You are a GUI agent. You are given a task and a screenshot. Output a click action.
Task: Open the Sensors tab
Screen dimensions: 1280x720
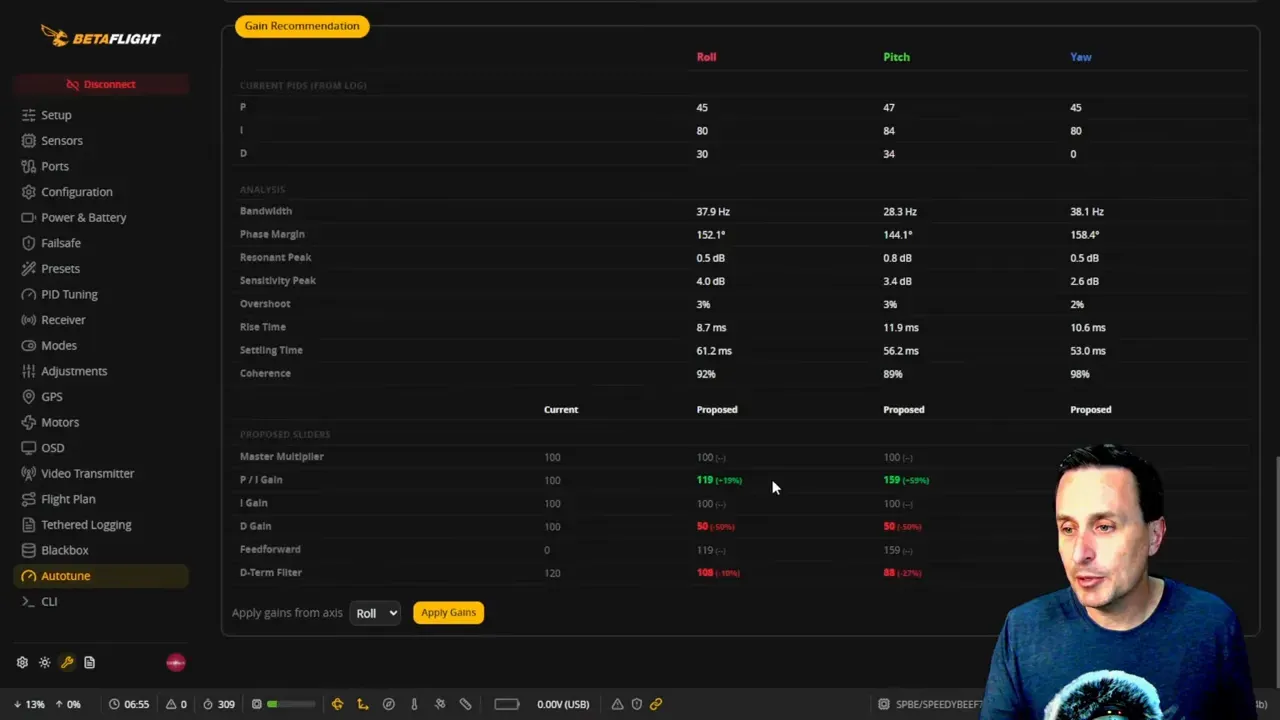pos(61,141)
